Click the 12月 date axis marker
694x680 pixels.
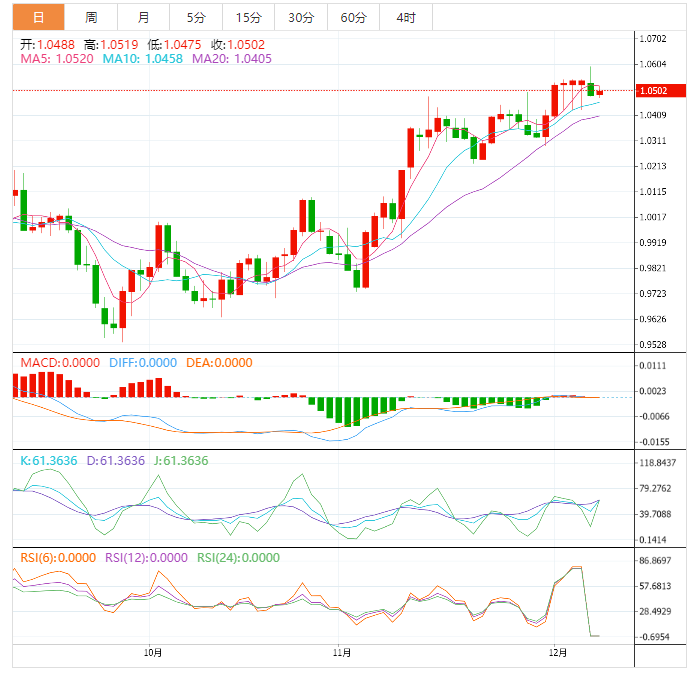(x=559, y=653)
